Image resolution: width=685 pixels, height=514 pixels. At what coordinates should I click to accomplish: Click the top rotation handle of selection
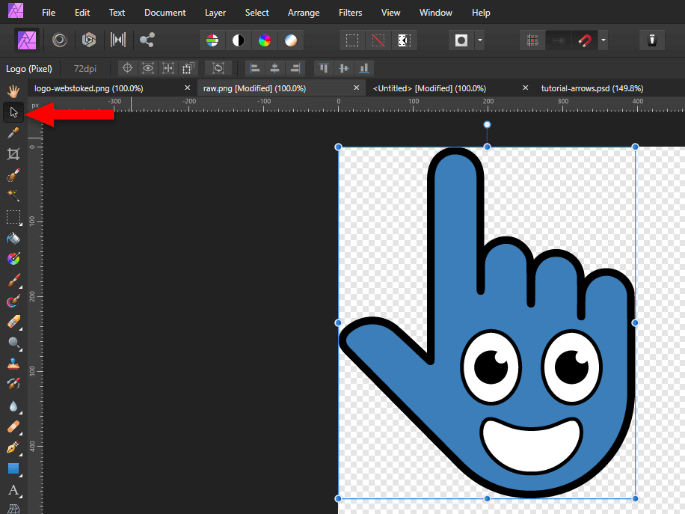pyautogui.click(x=487, y=125)
